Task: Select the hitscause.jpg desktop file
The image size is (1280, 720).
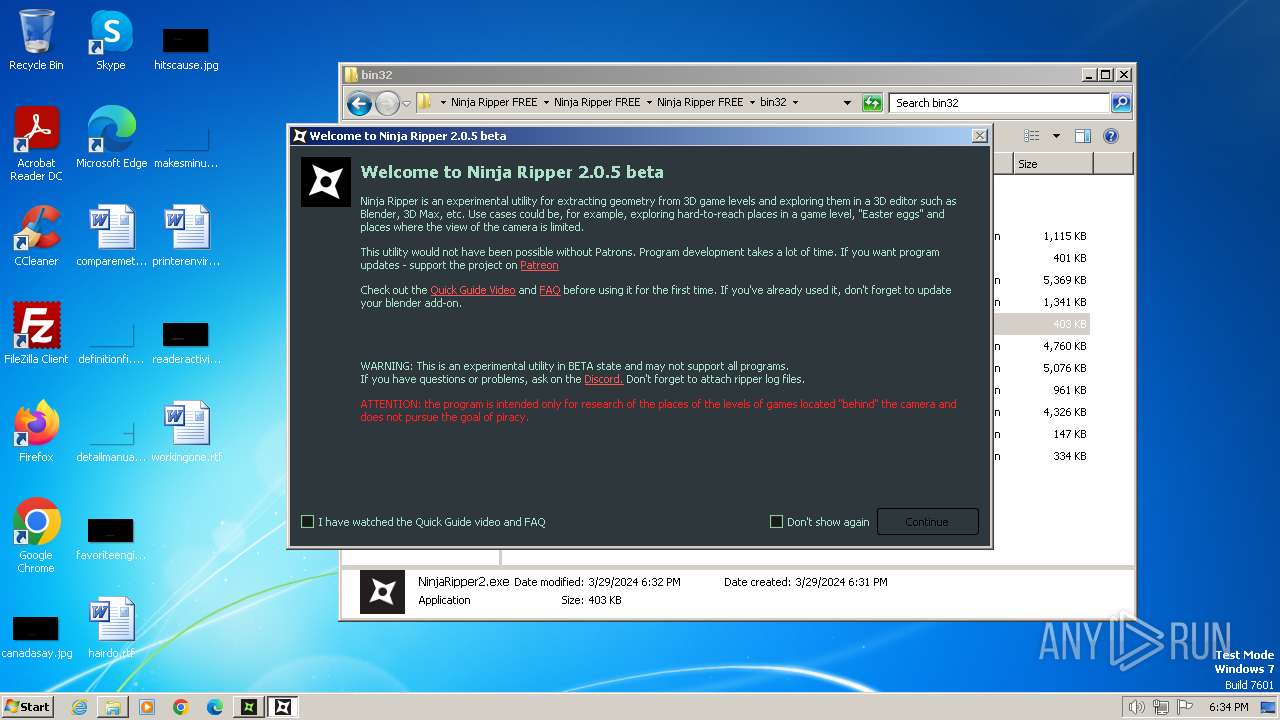Action: click(x=186, y=48)
